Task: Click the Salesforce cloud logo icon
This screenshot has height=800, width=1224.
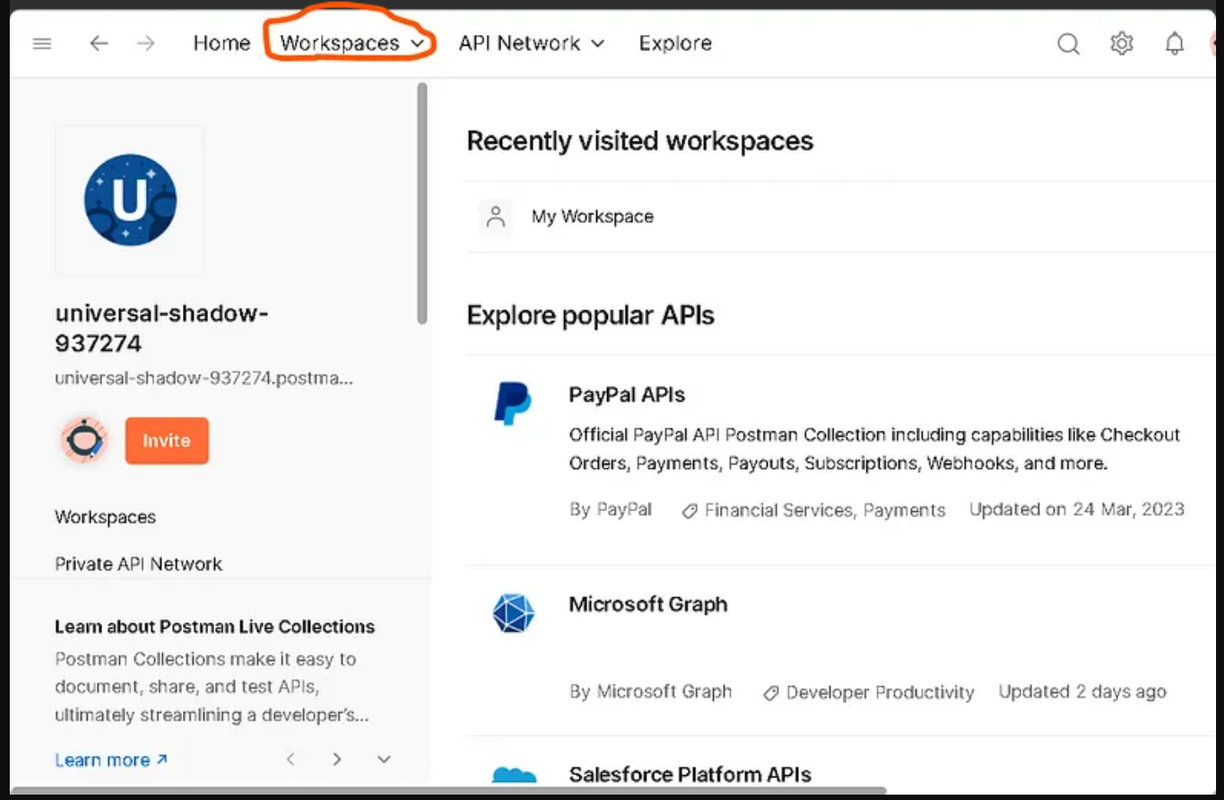Action: [514, 775]
